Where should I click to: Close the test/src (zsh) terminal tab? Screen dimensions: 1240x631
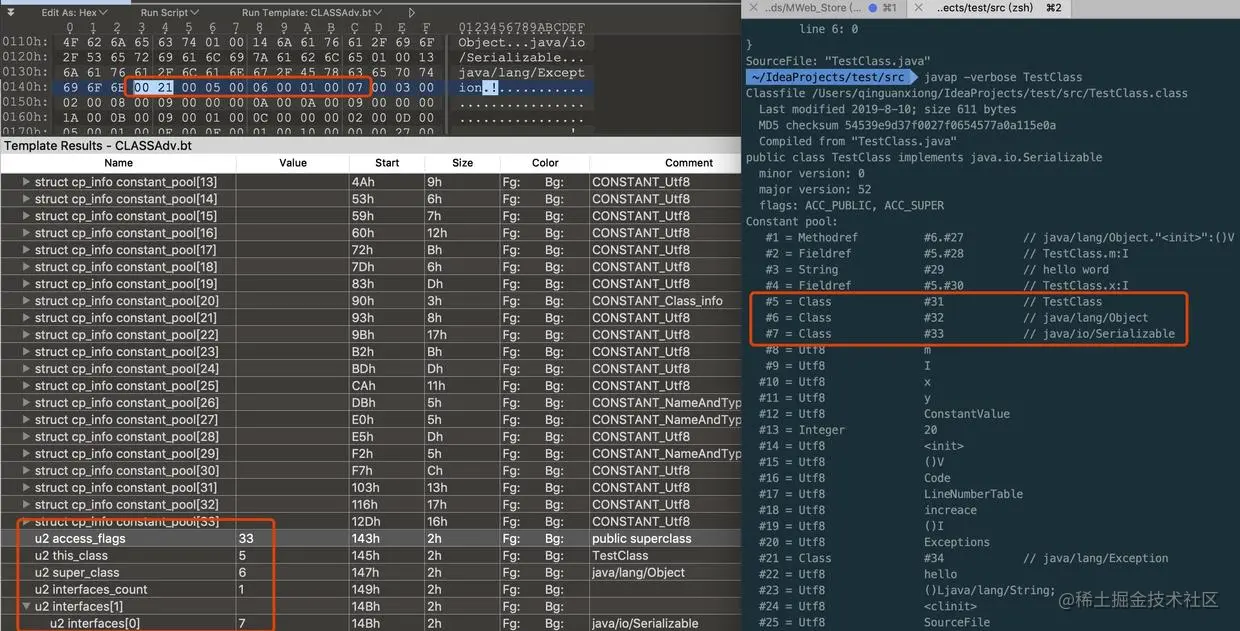[x=919, y=8]
